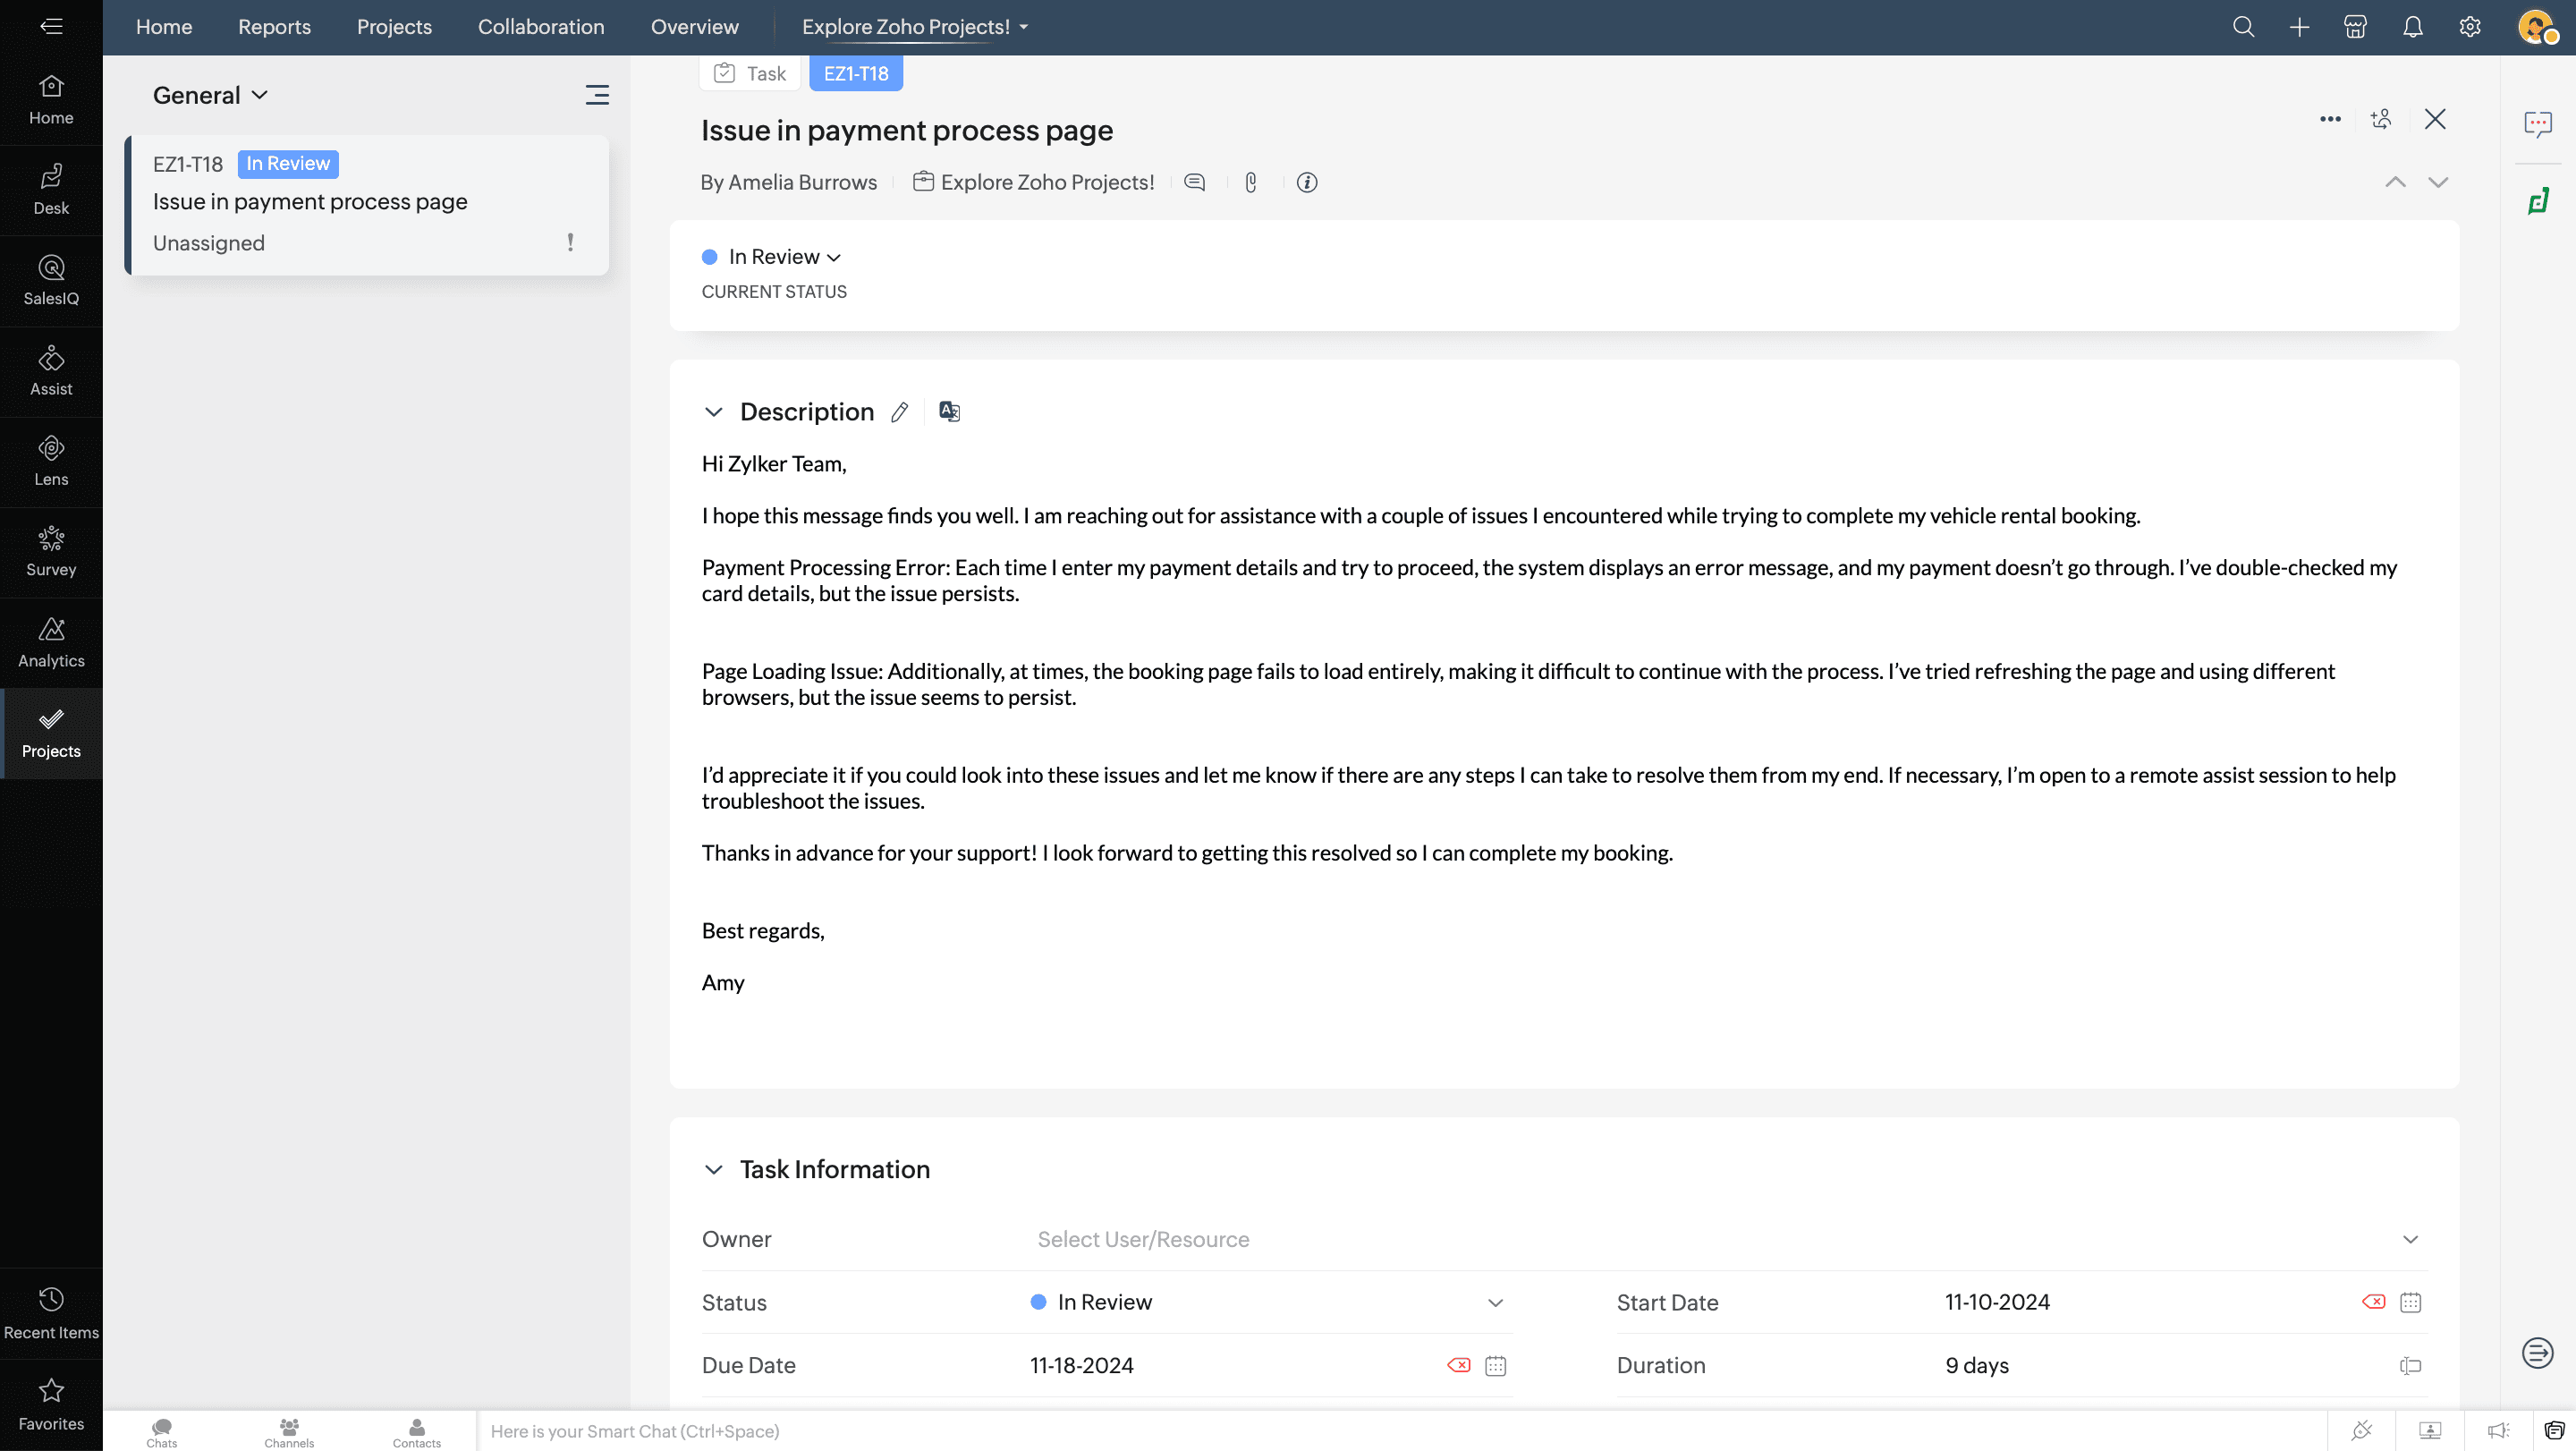Viewport: 2576px width, 1451px height.
Task: Open the Explore Zoho Projects! project link
Action: coord(1046,182)
